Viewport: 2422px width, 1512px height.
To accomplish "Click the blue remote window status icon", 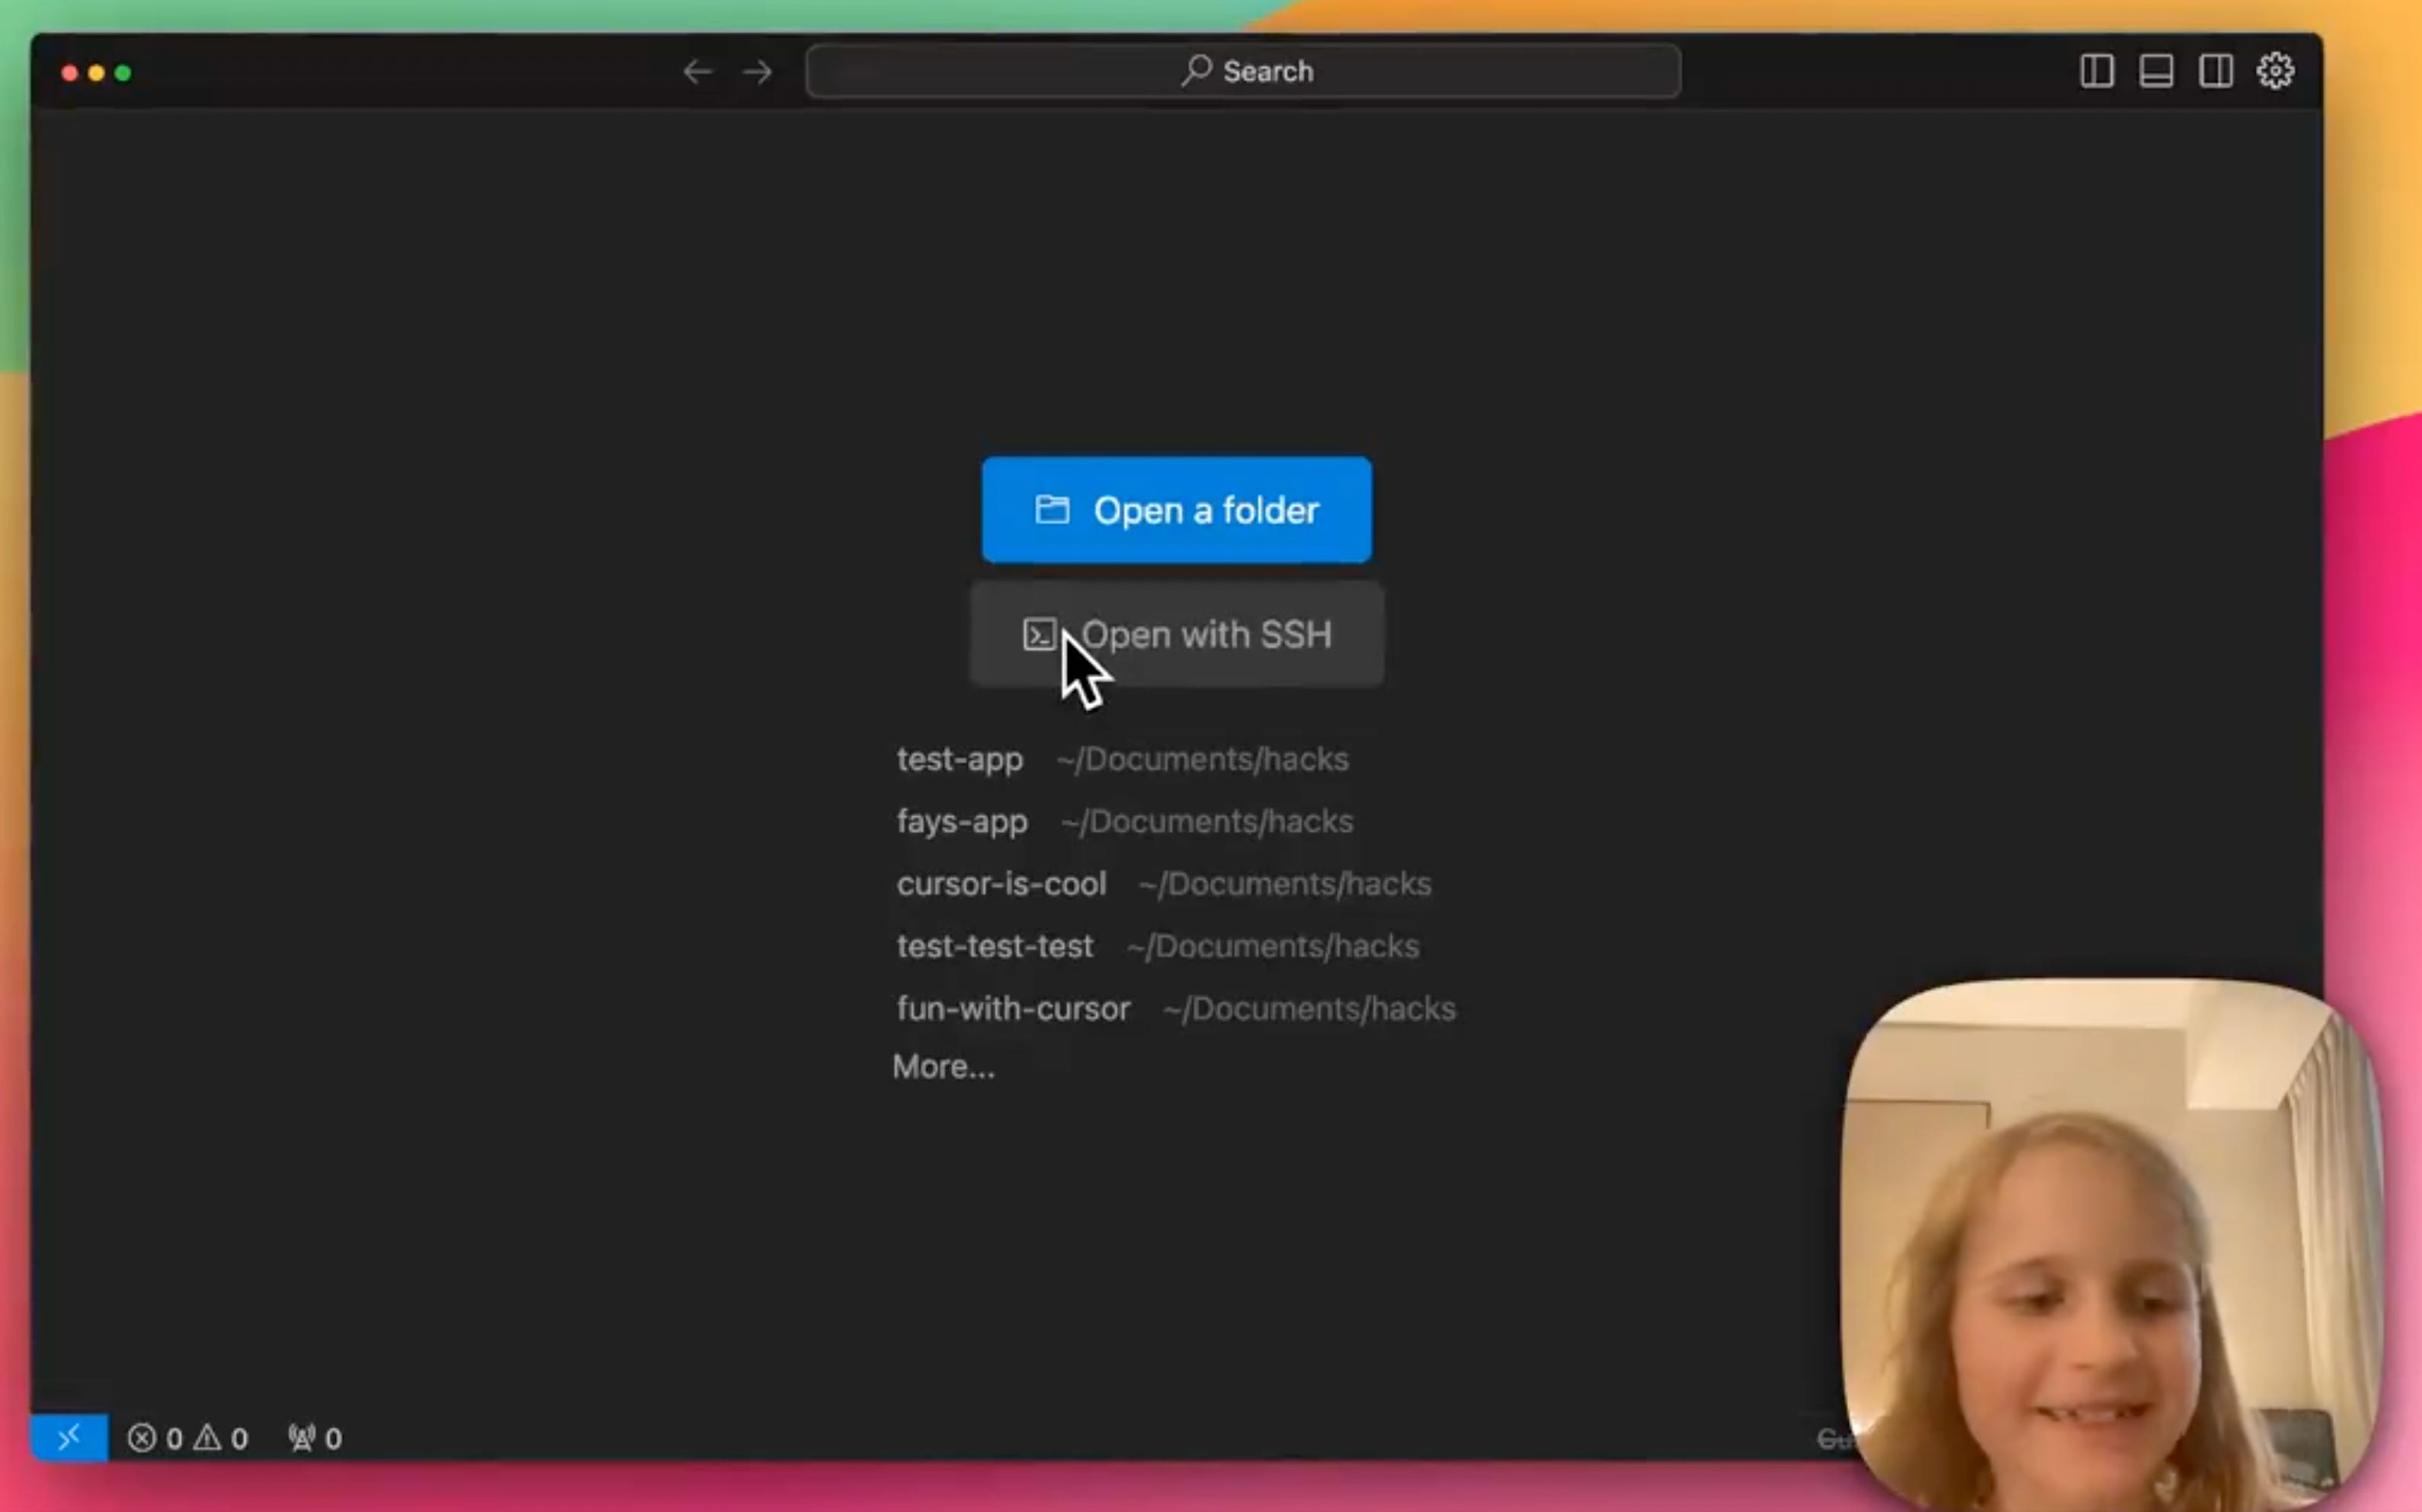I will pyautogui.click(x=69, y=1437).
